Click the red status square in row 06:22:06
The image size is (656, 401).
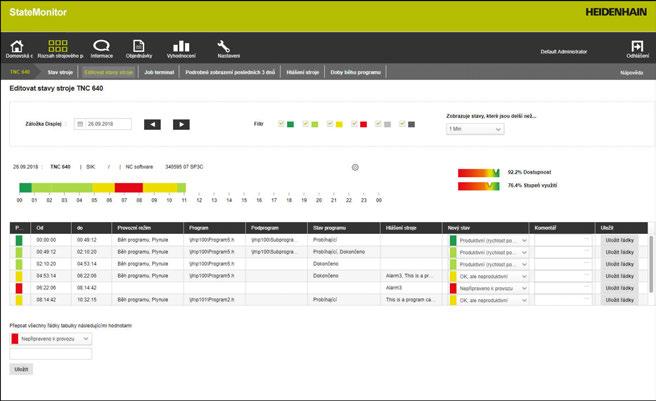(x=19, y=288)
